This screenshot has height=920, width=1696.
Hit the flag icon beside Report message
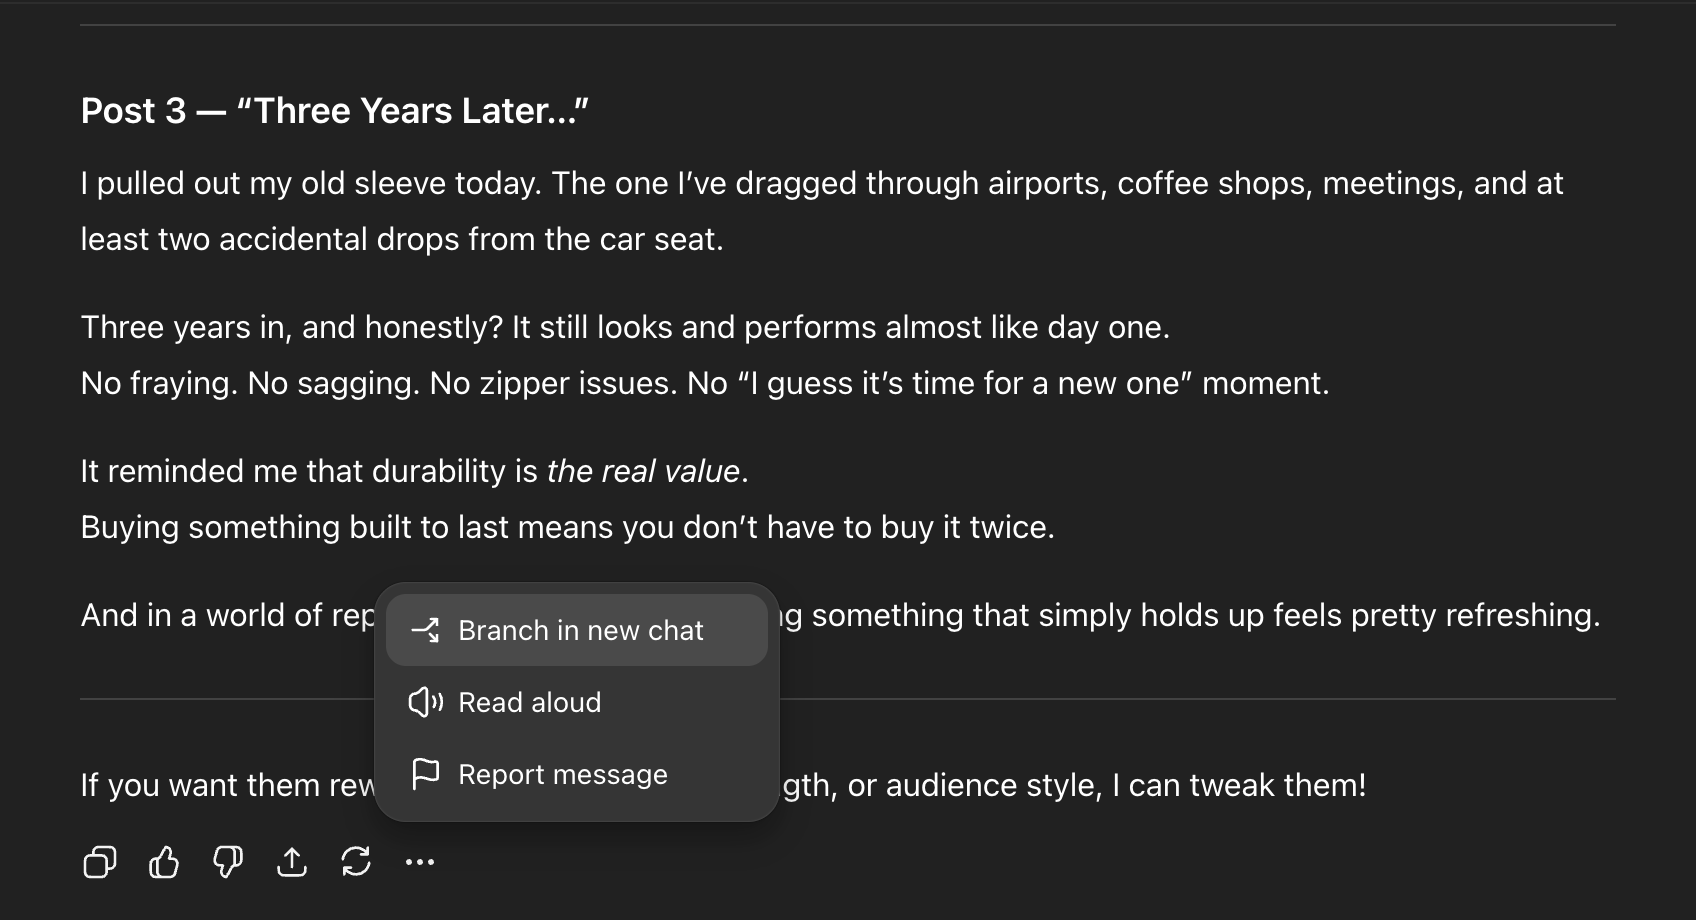coord(425,774)
